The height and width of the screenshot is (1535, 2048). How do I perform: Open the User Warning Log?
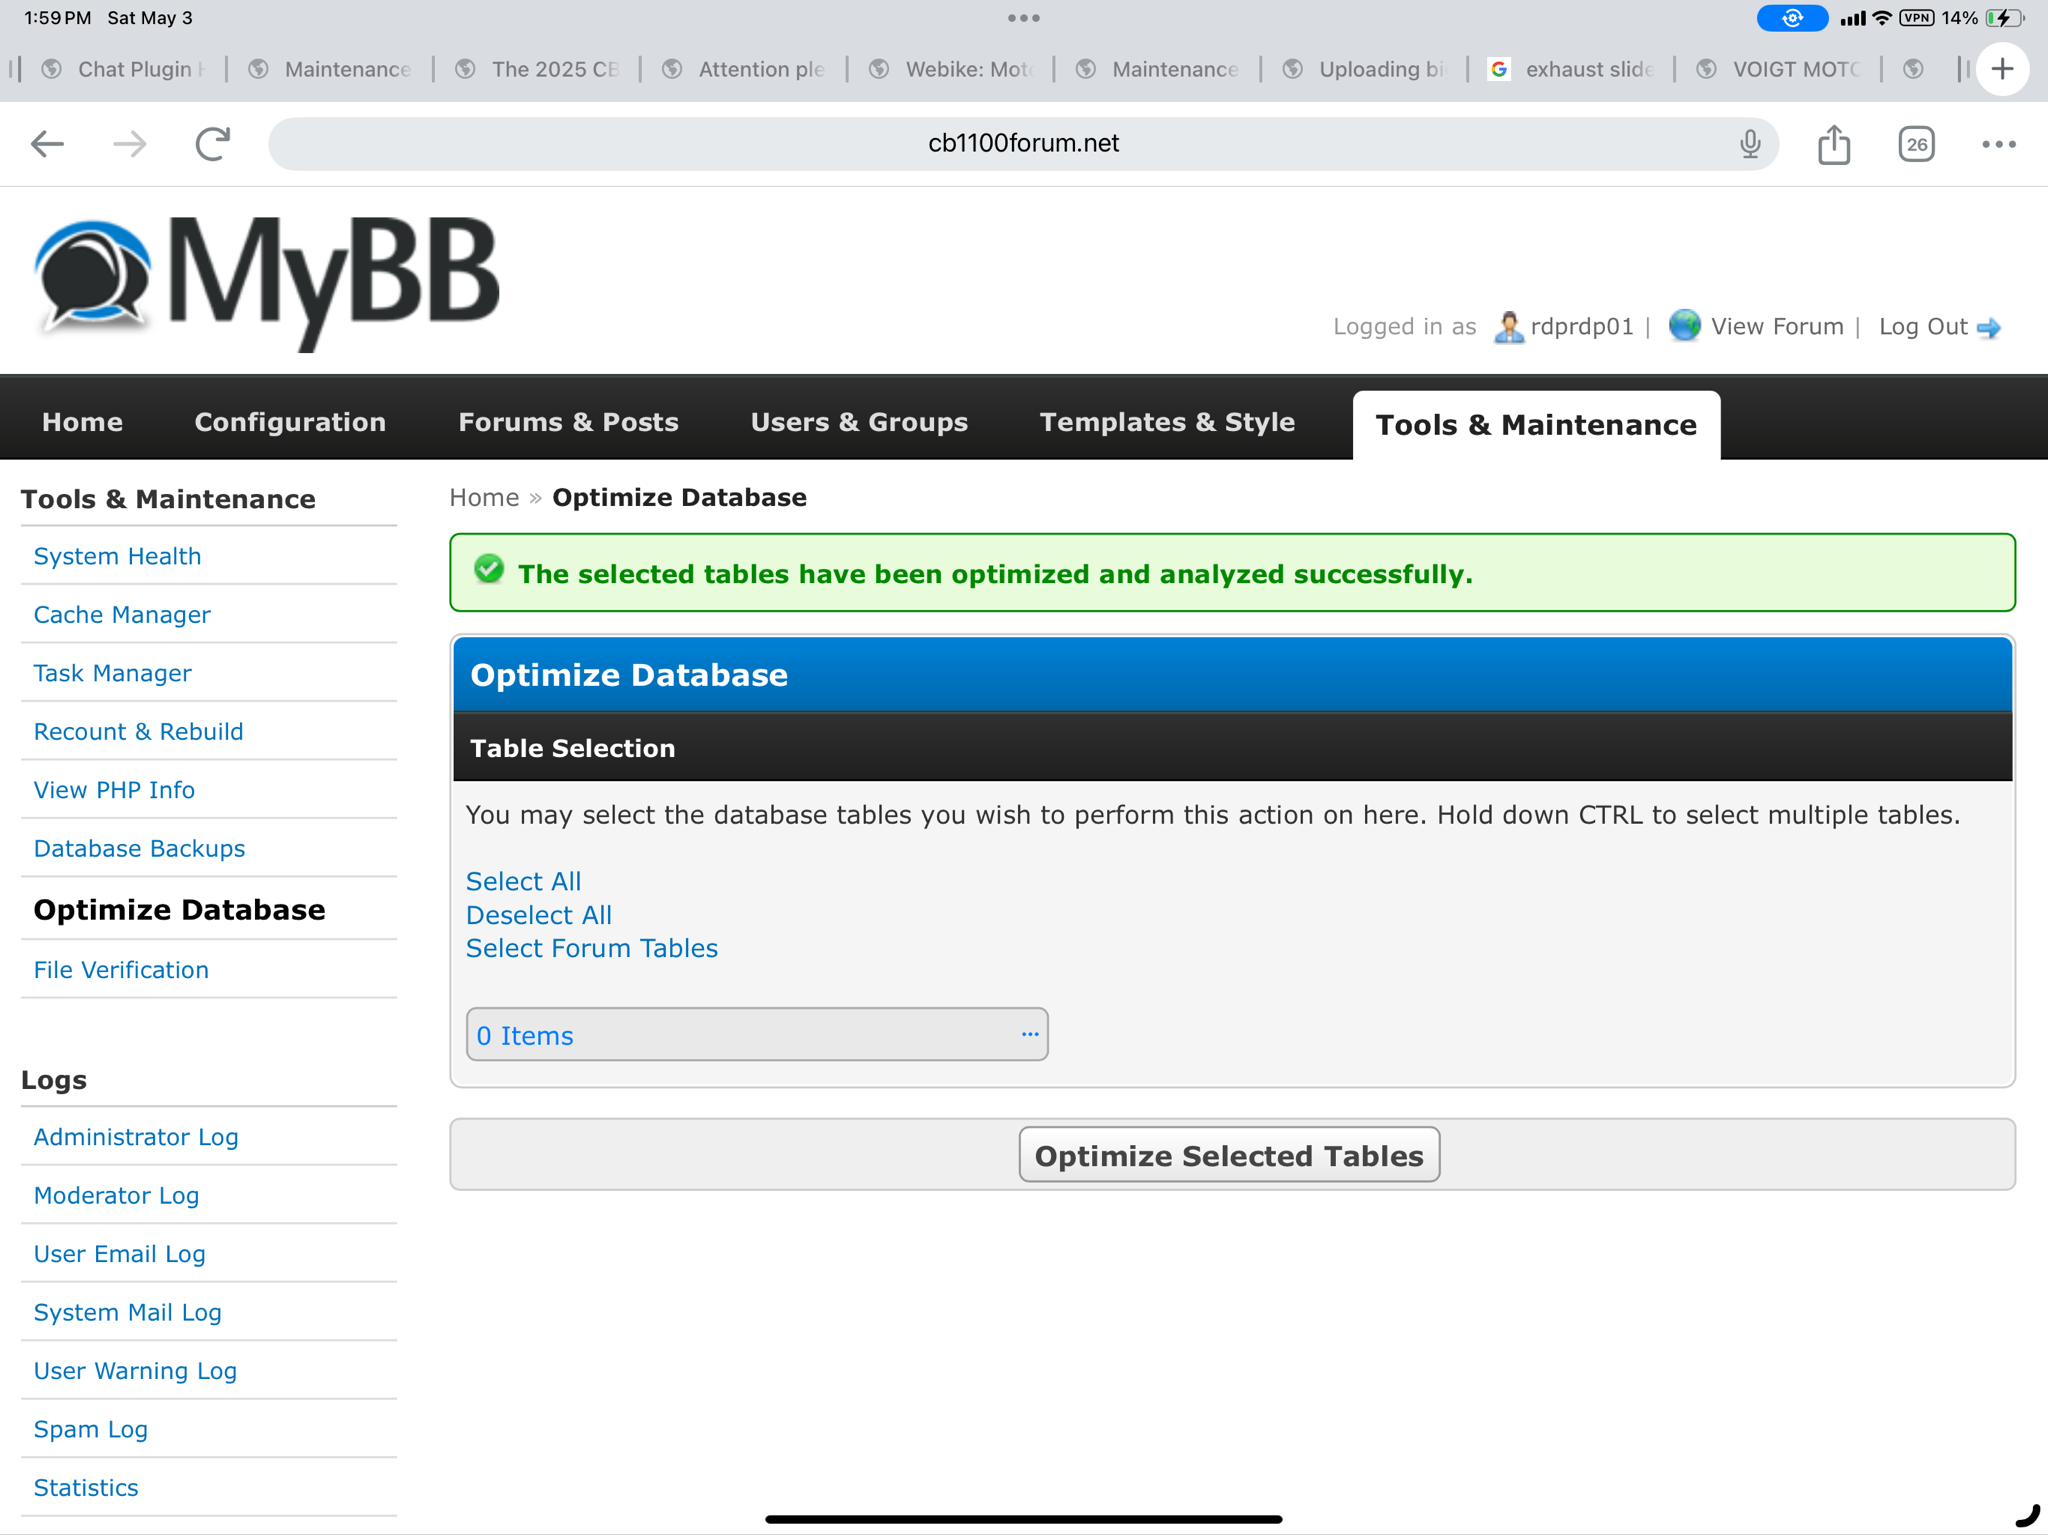coord(135,1371)
